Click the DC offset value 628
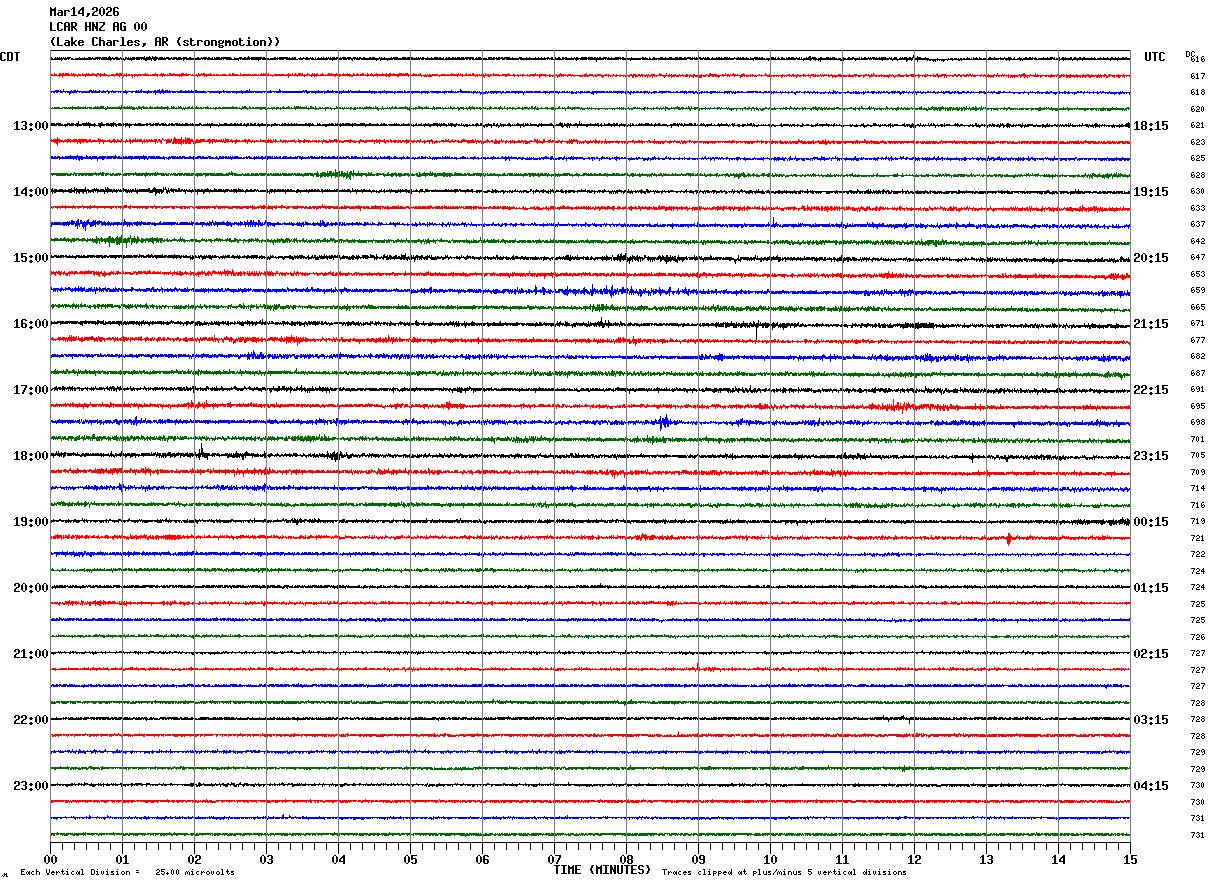The image size is (1210, 886). pyautogui.click(x=1197, y=175)
